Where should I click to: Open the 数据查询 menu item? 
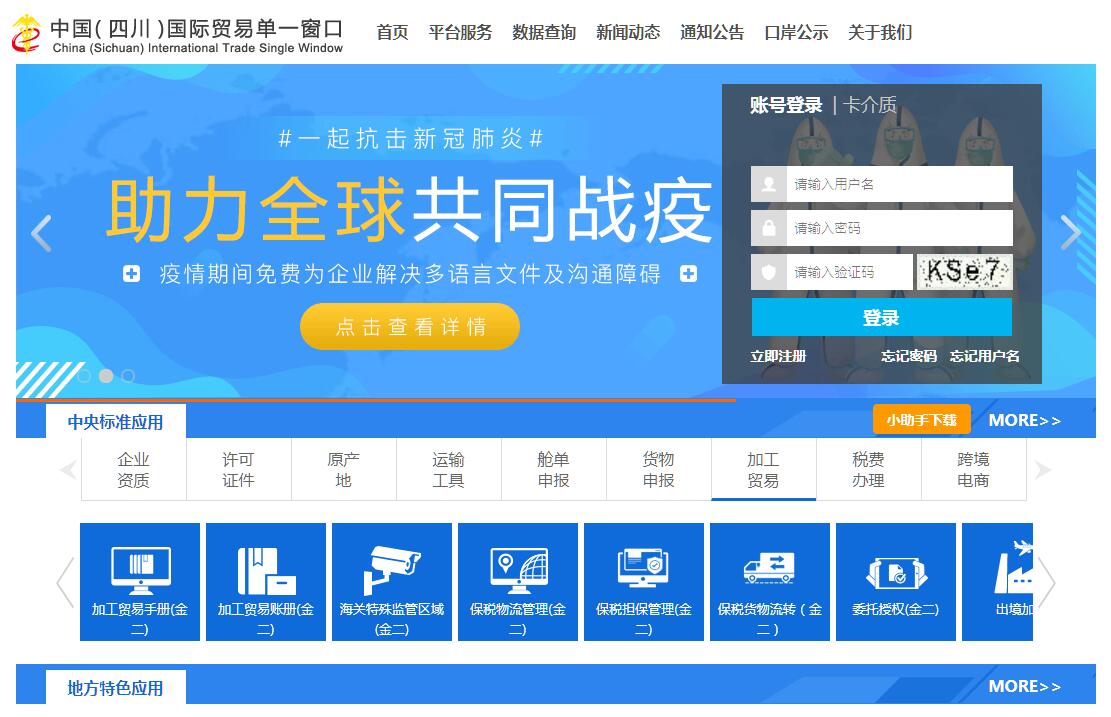(544, 33)
